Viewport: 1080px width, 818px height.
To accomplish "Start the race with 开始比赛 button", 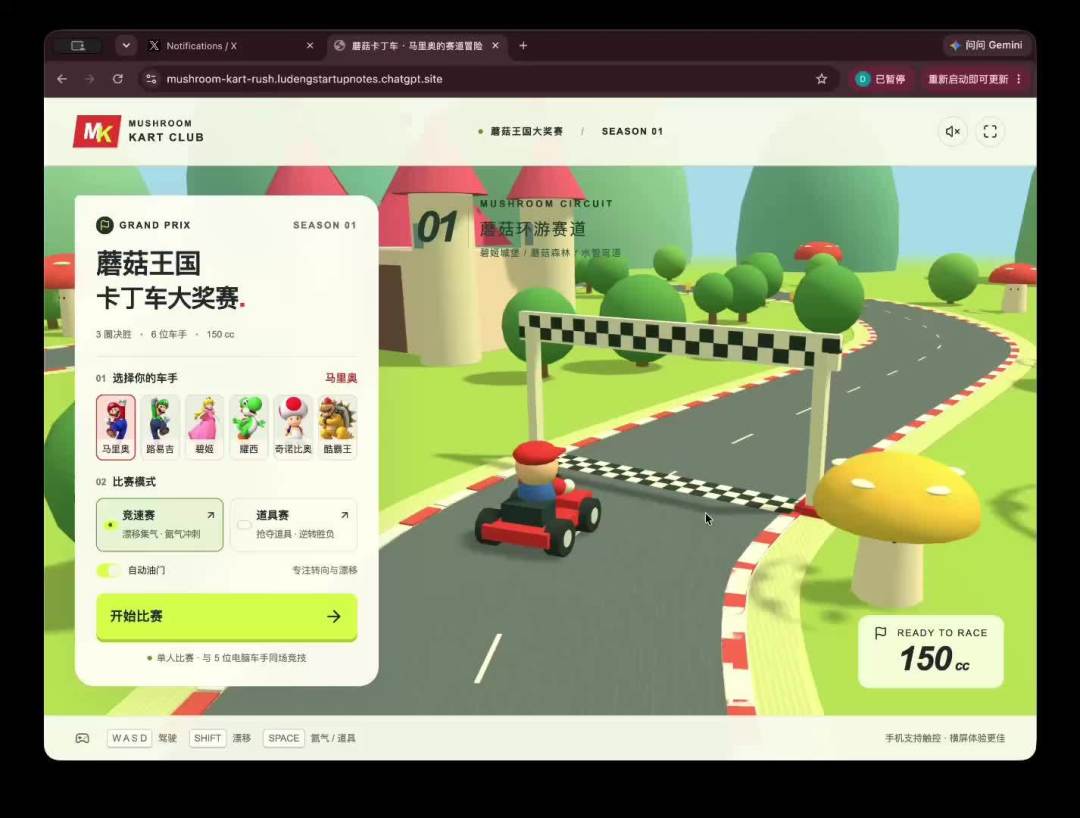I will pos(227,617).
